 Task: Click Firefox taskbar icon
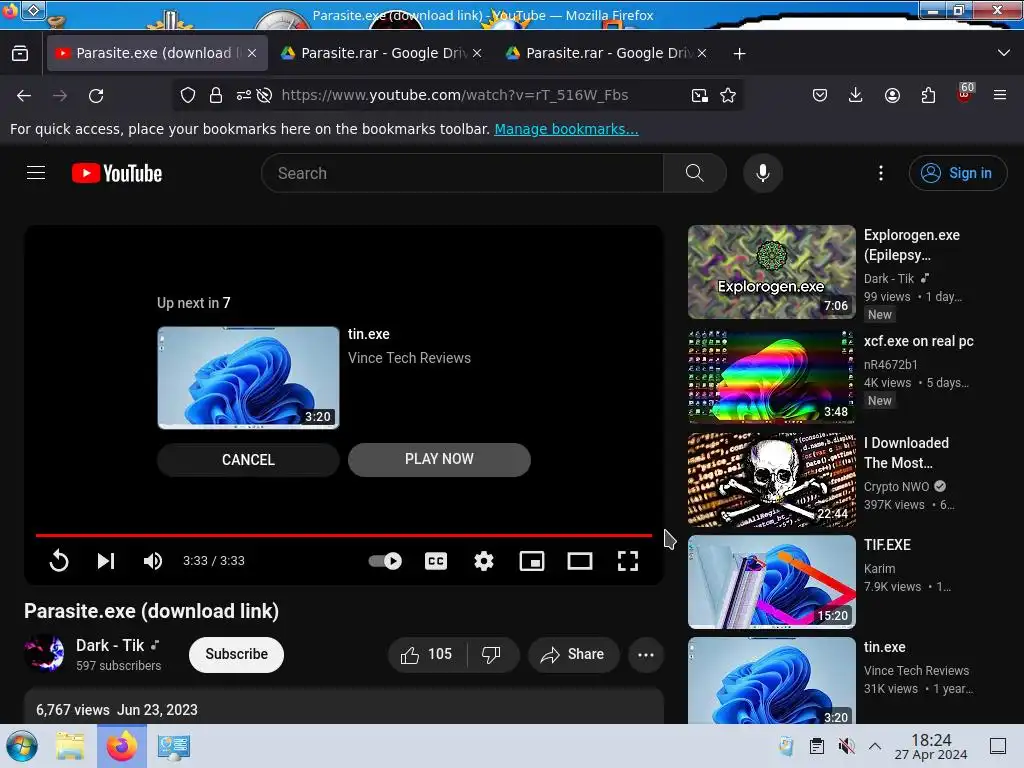(121, 746)
